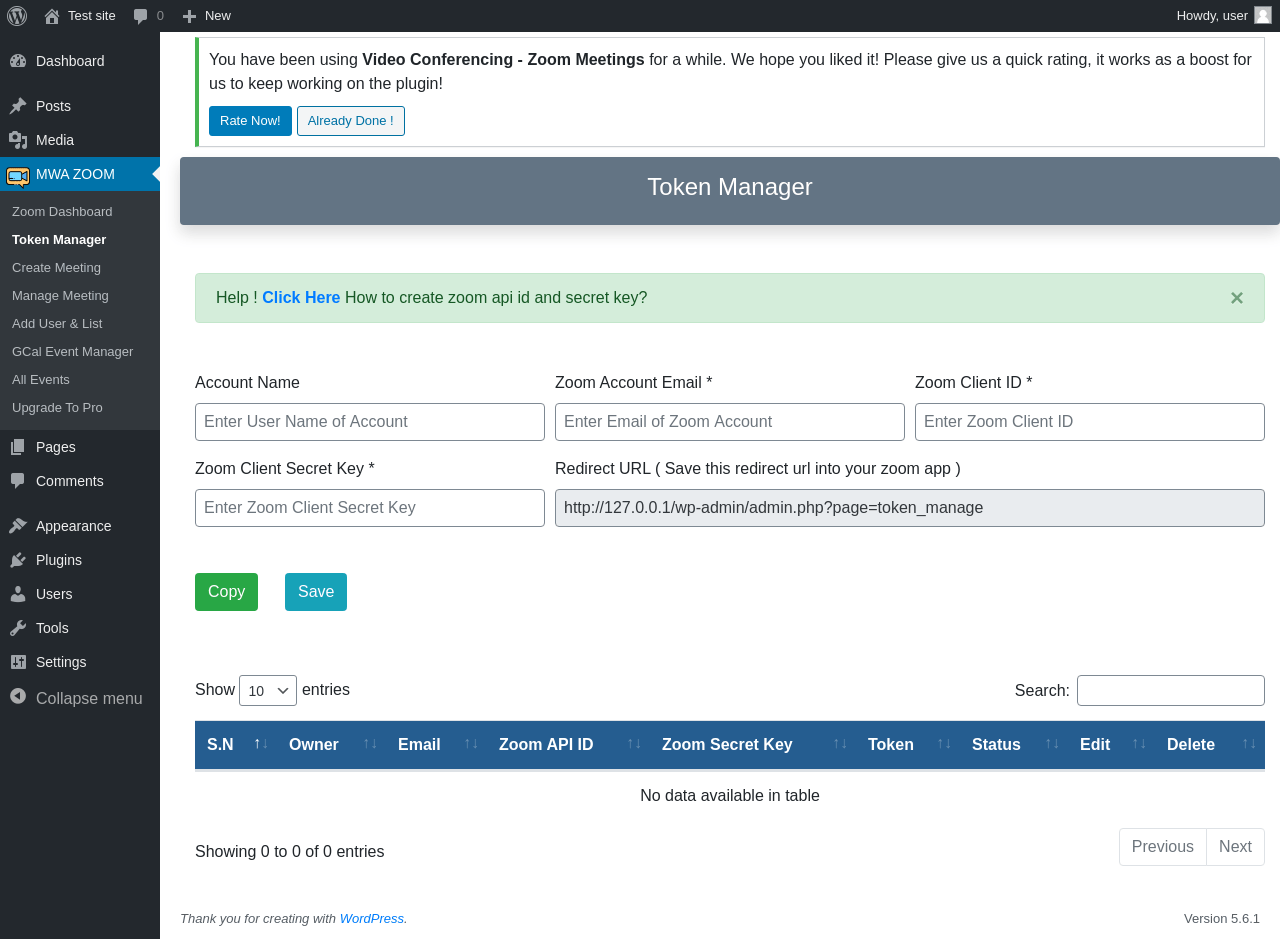1280x939 pixels.
Task: Click the Users person icon
Action: tap(18, 594)
